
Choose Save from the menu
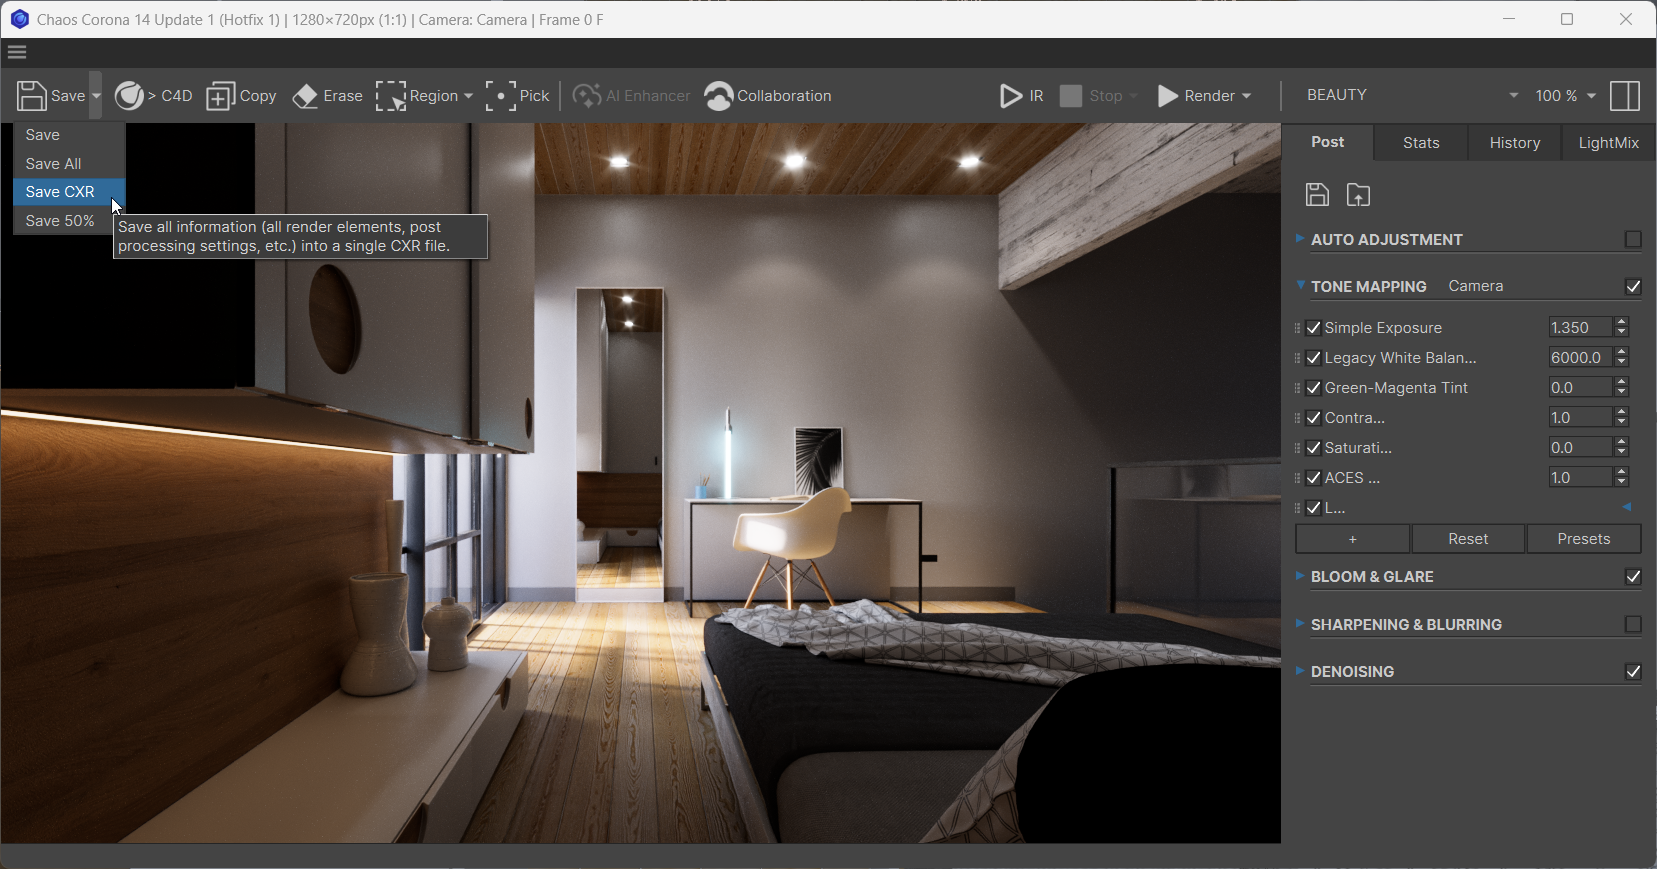coord(69,135)
